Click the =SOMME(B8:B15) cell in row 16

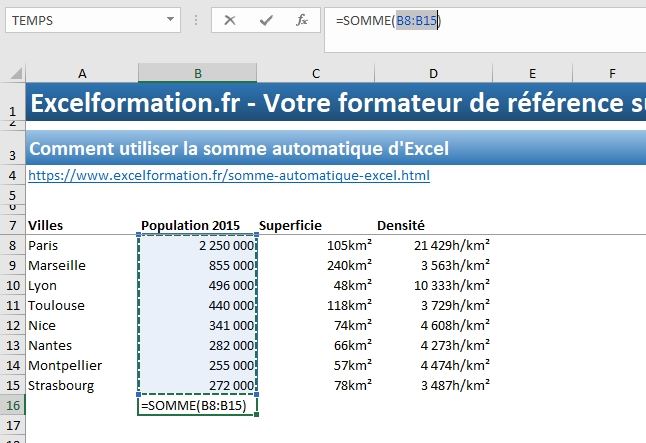click(x=197, y=405)
